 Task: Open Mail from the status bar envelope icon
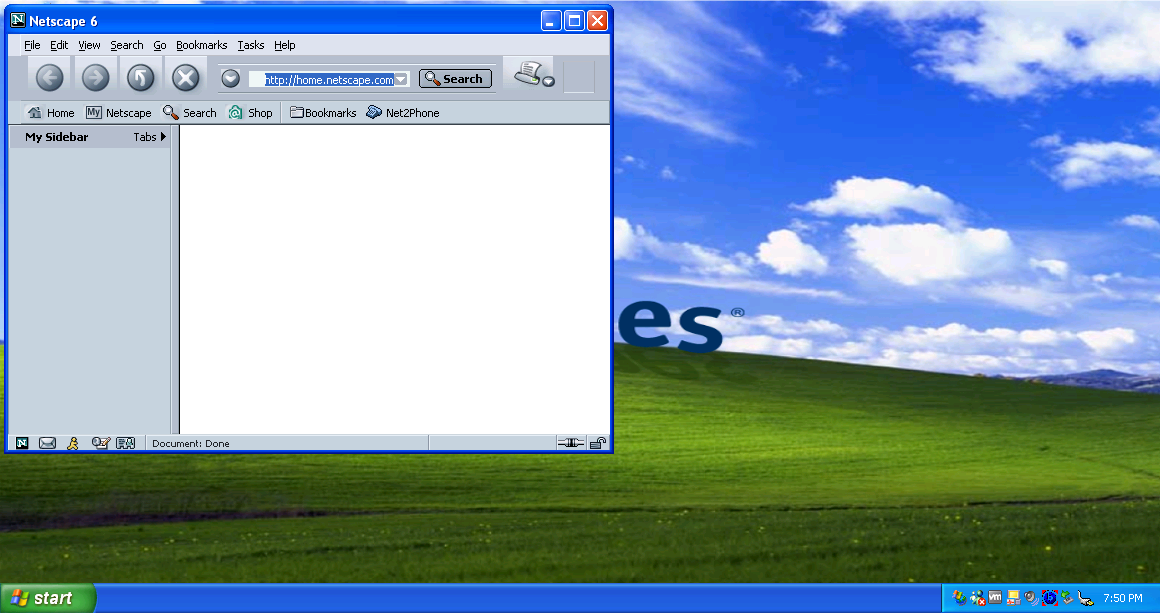click(x=47, y=443)
